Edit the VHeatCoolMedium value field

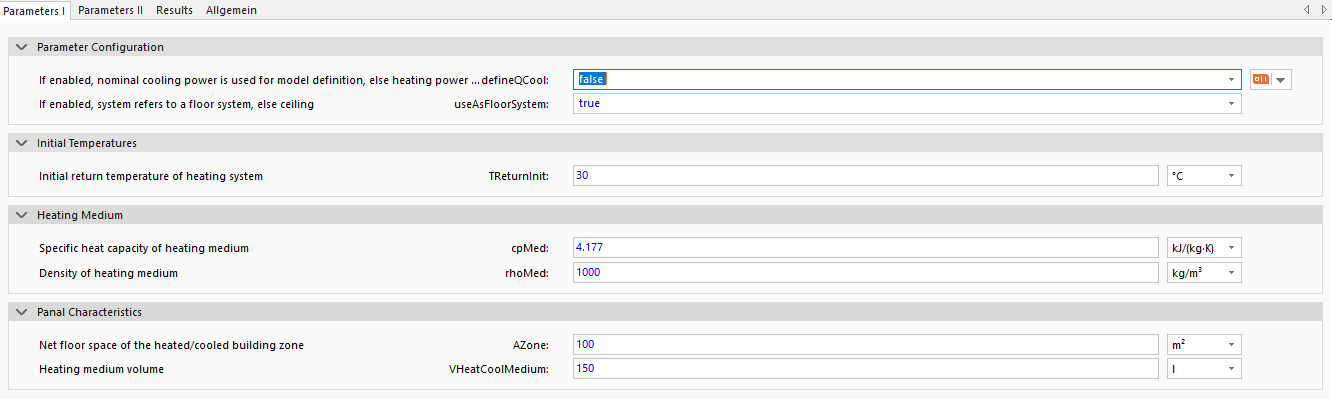pyautogui.click(x=866, y=369)
